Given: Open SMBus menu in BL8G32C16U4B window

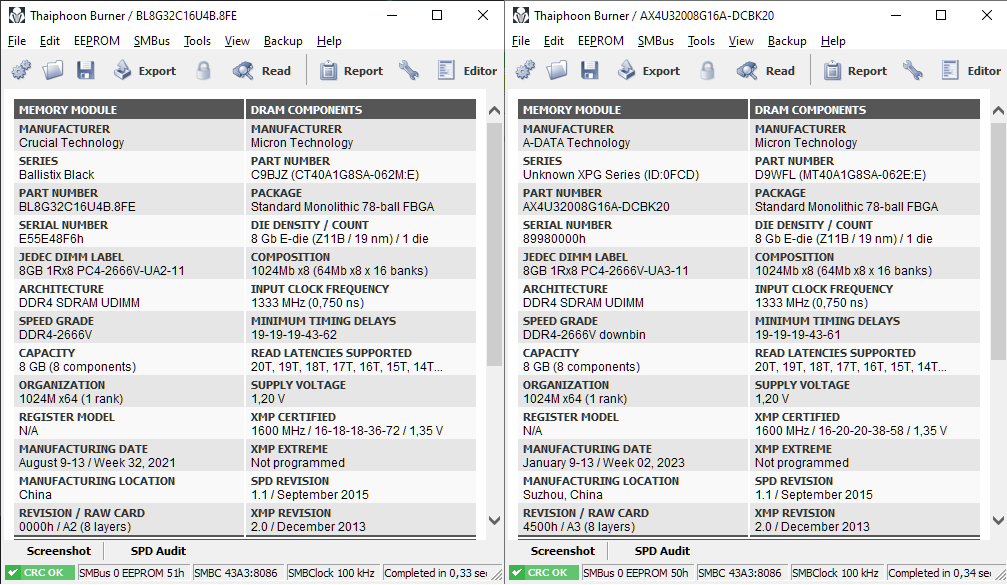Looking at the screenshot, I should 152,41.
